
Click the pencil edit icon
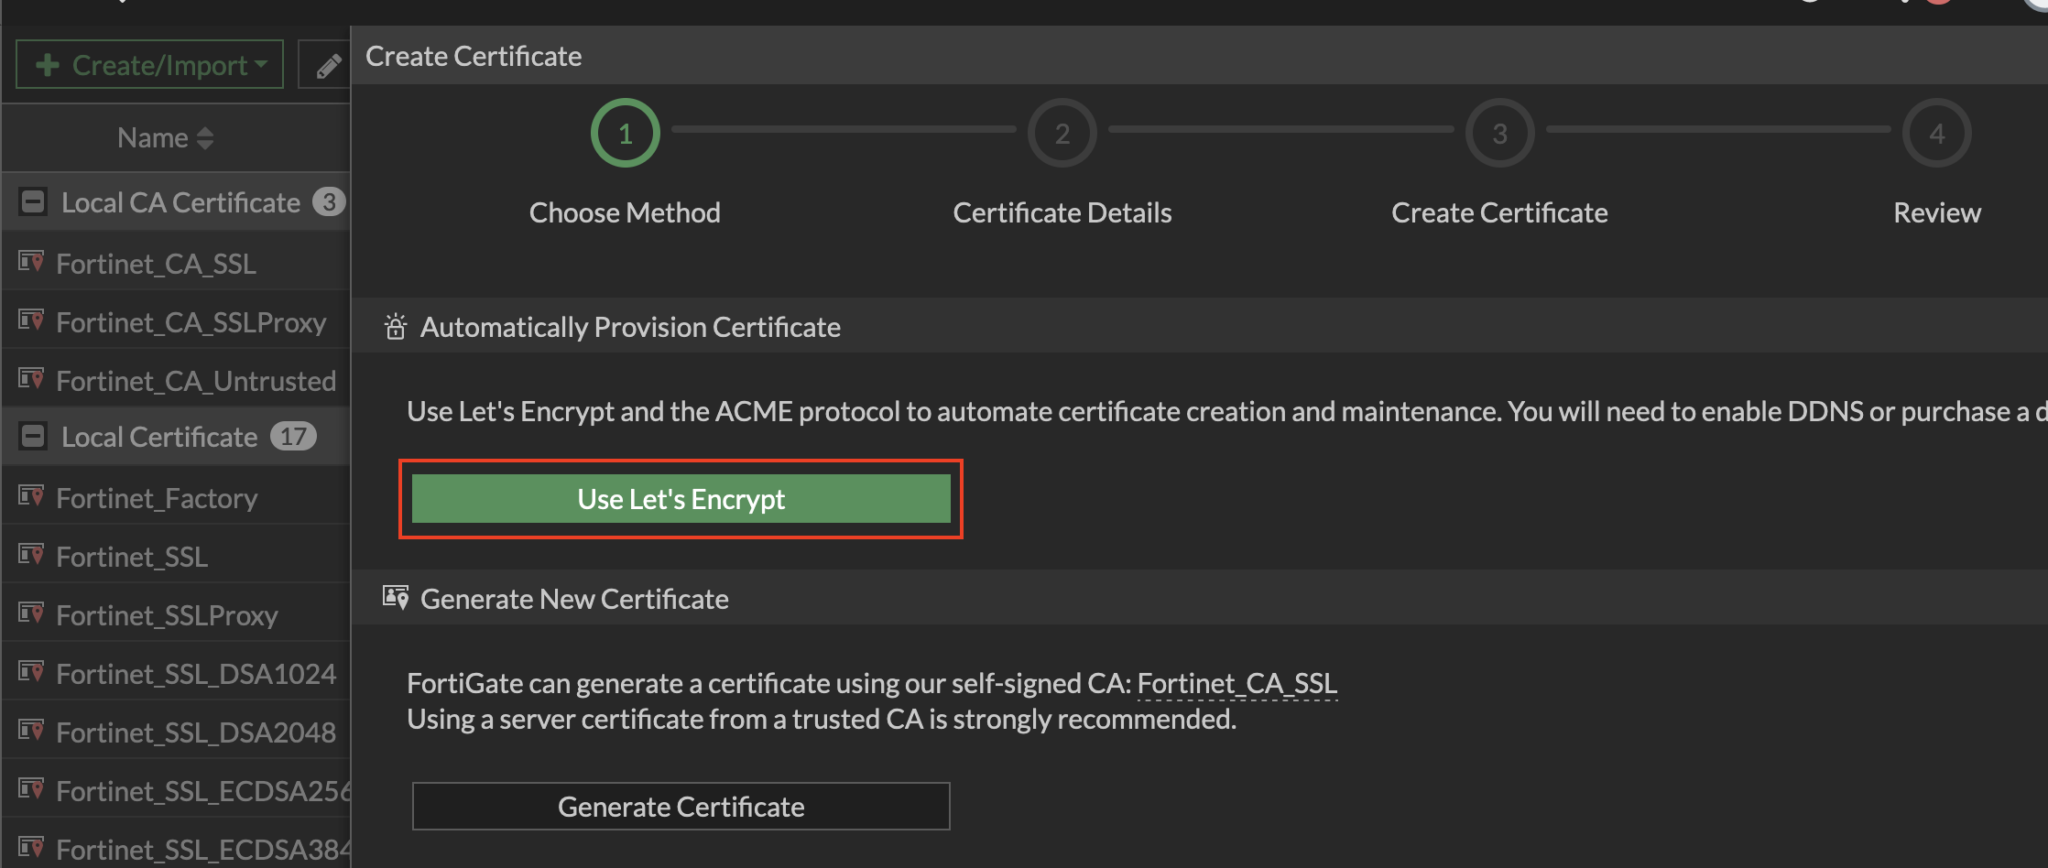pyautogui.click(x=327, y=66)
